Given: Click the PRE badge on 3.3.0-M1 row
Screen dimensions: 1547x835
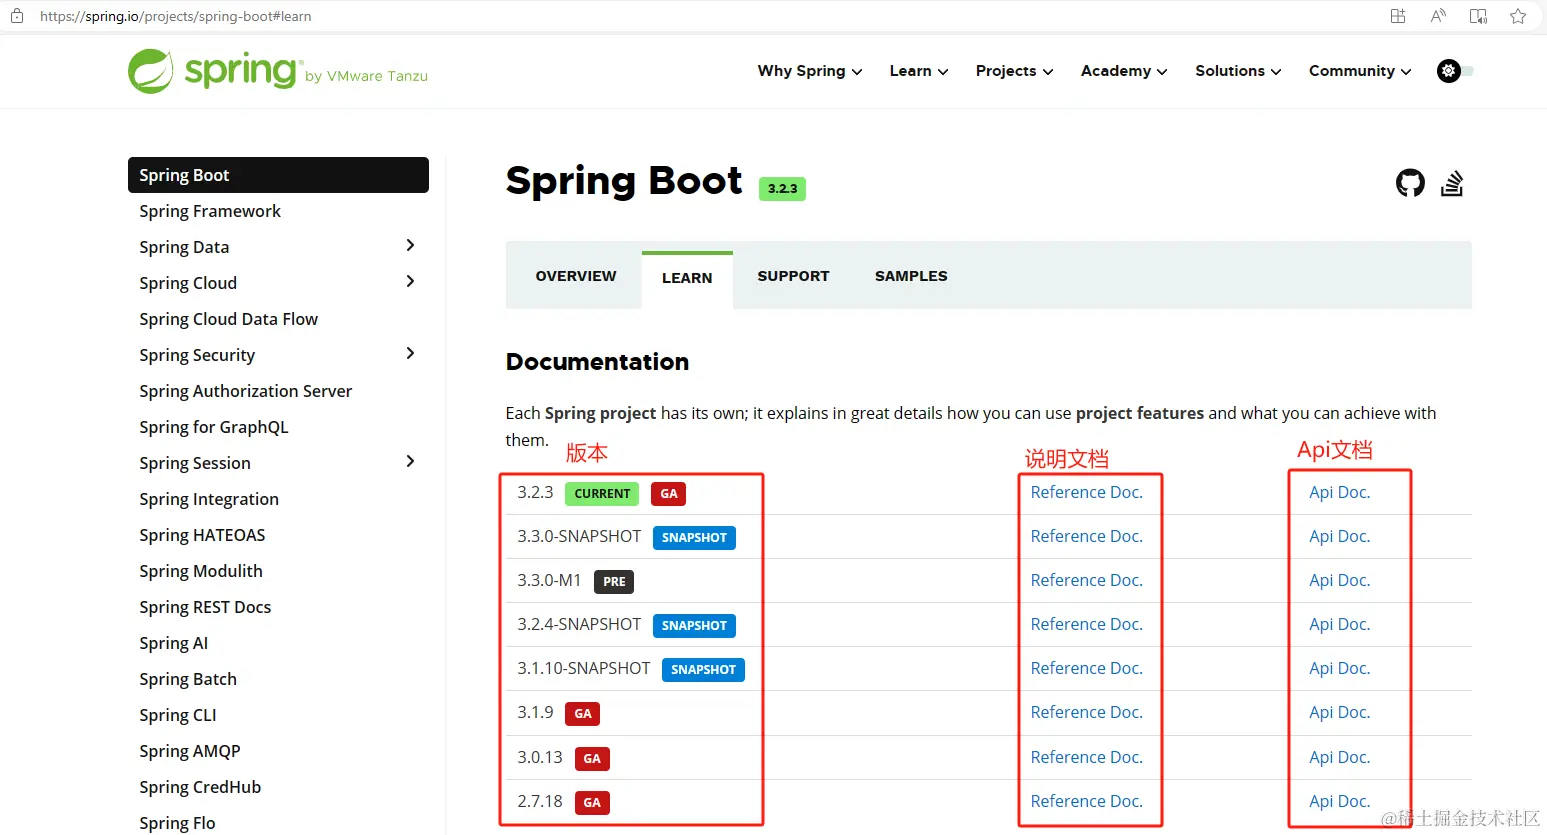Looking at the screenshot, I should (x=614, y=581).
